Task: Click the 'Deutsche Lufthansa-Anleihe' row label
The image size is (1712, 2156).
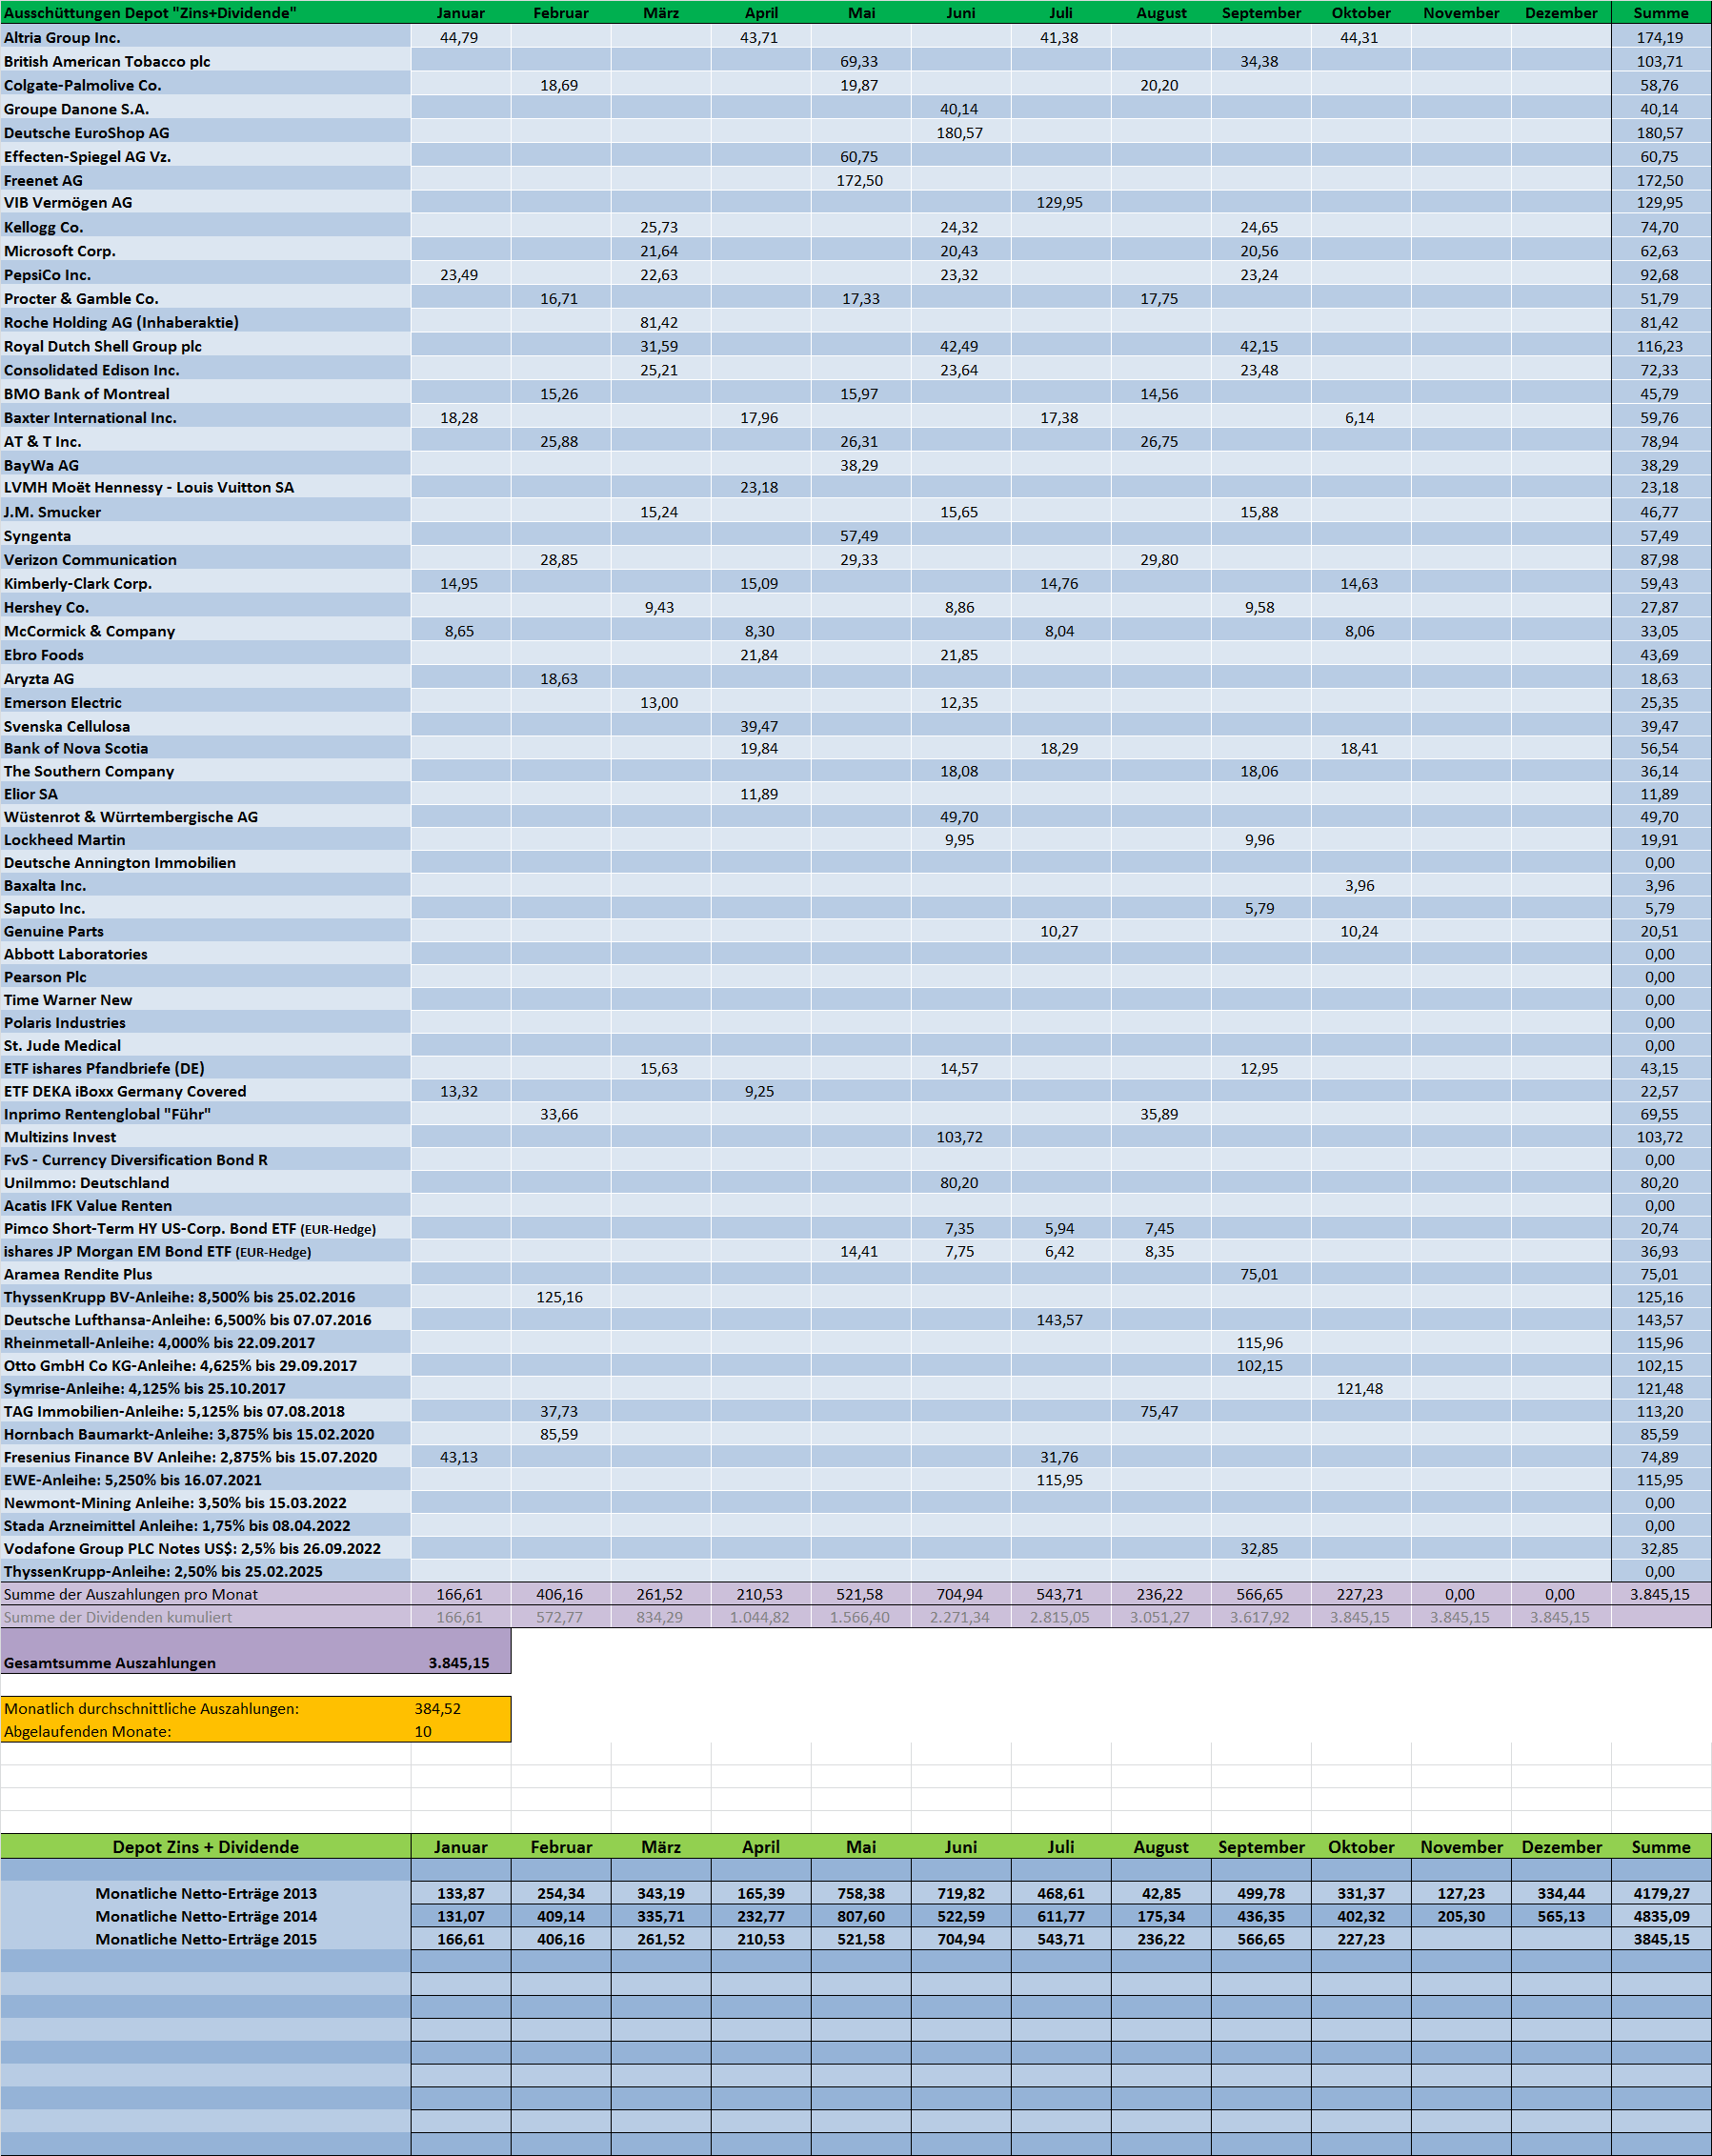Action: click(x=188, y=1321)
